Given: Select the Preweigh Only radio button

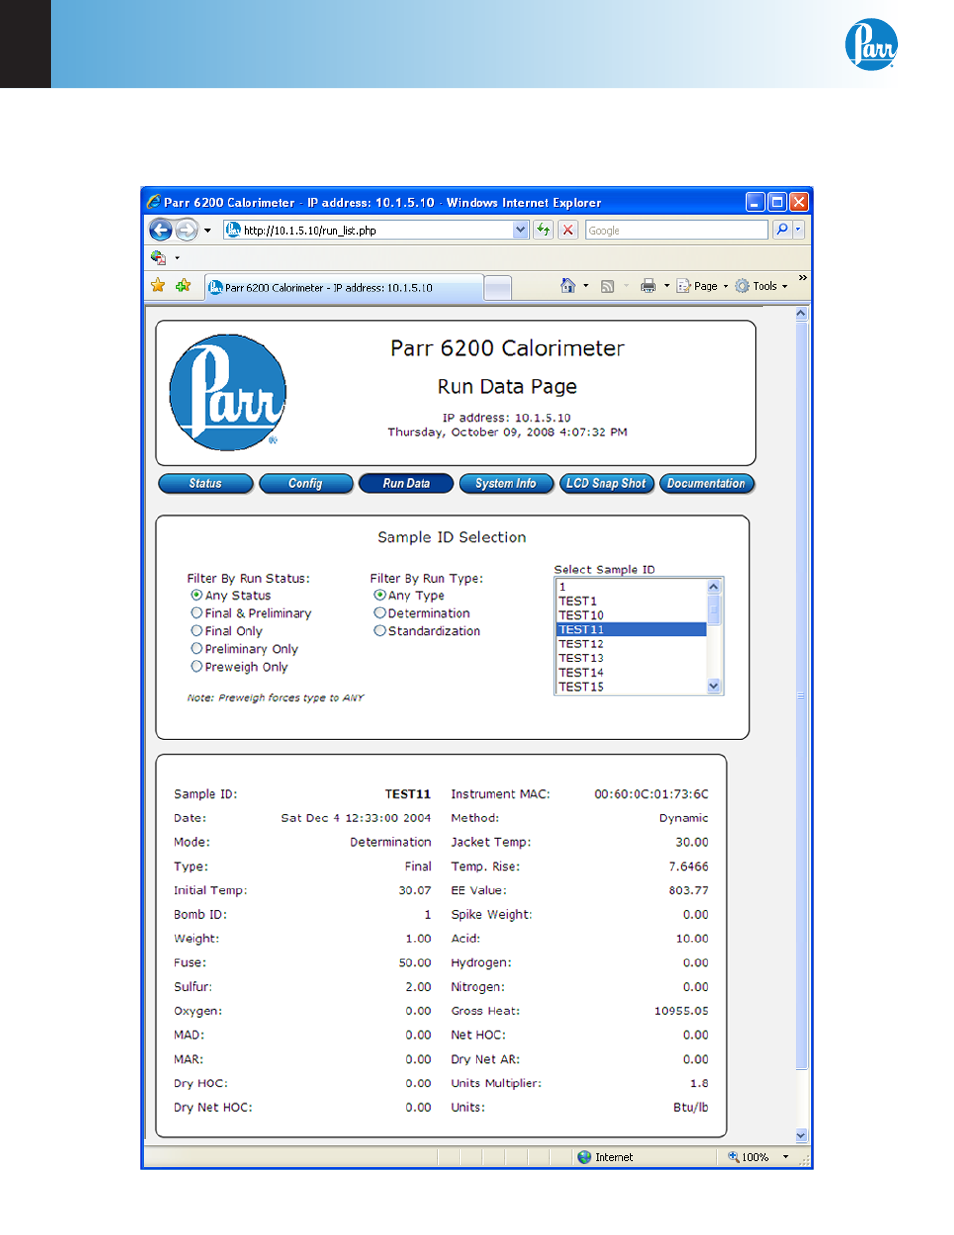Looking at the screenshot, I should [197, 667].
